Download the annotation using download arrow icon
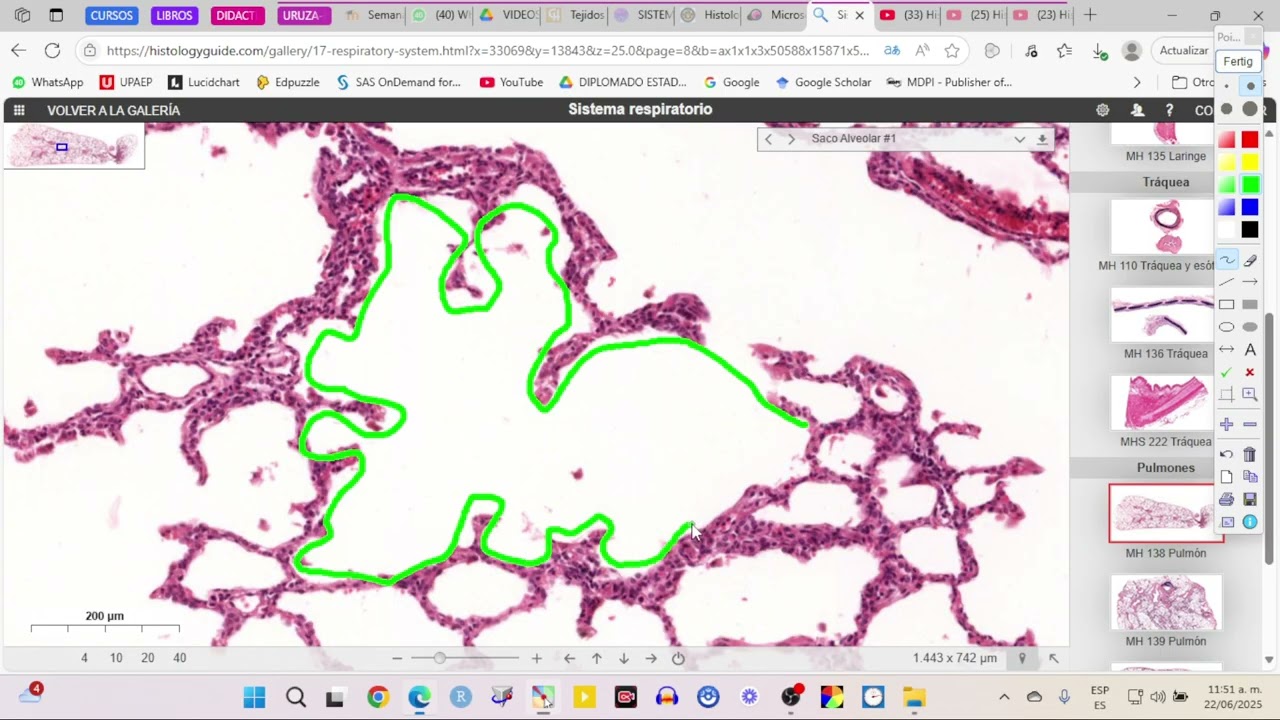Viewport: 1280px width, 720px height. 1042,139
